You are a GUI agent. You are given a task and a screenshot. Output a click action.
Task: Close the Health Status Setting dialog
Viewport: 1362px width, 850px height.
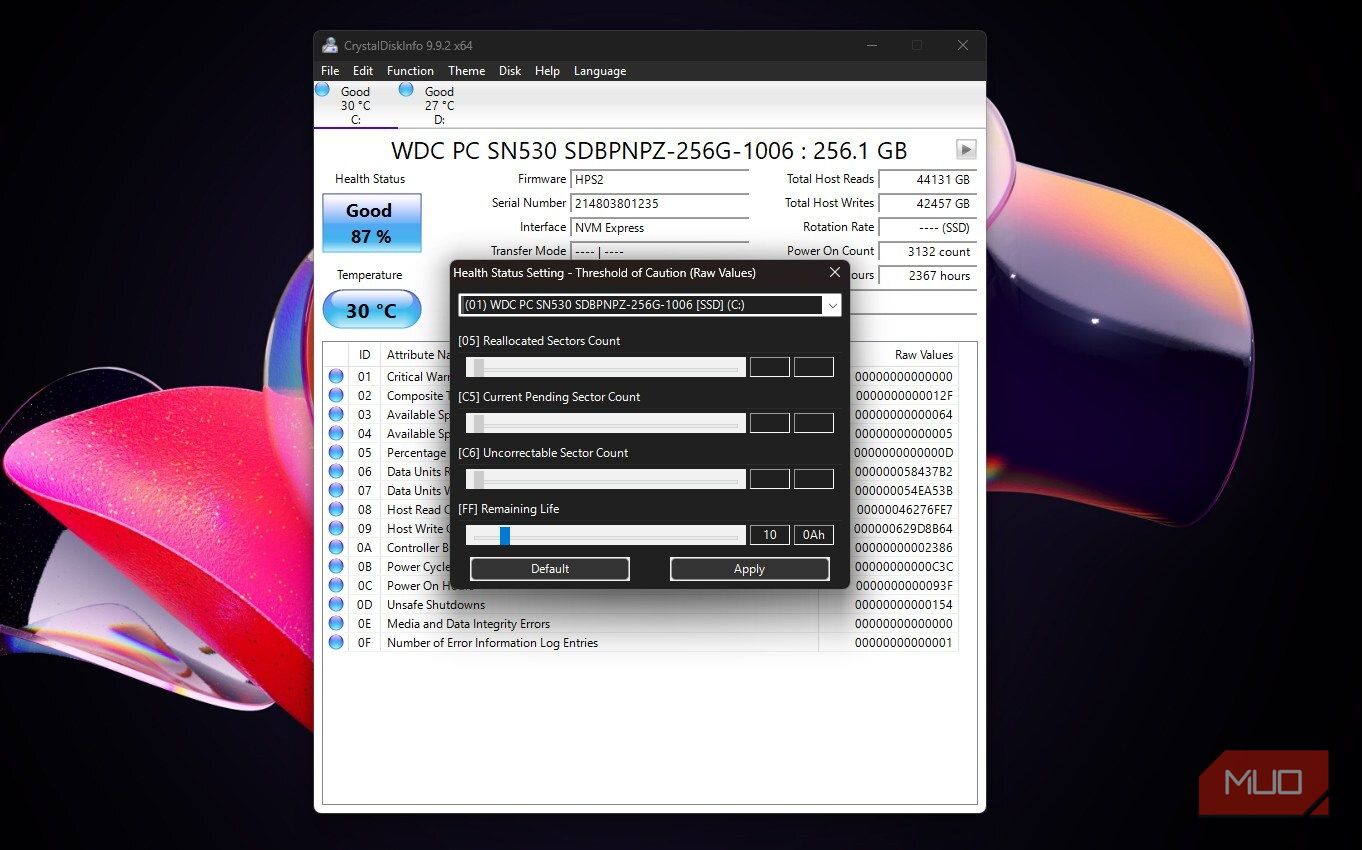835,272
